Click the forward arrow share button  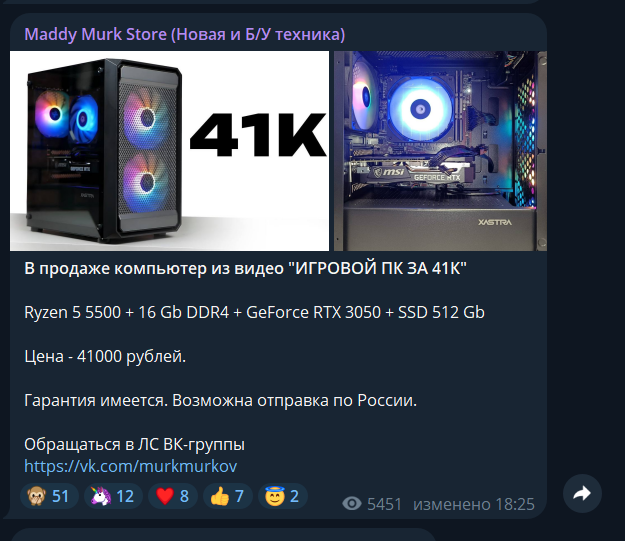[582, 493]
